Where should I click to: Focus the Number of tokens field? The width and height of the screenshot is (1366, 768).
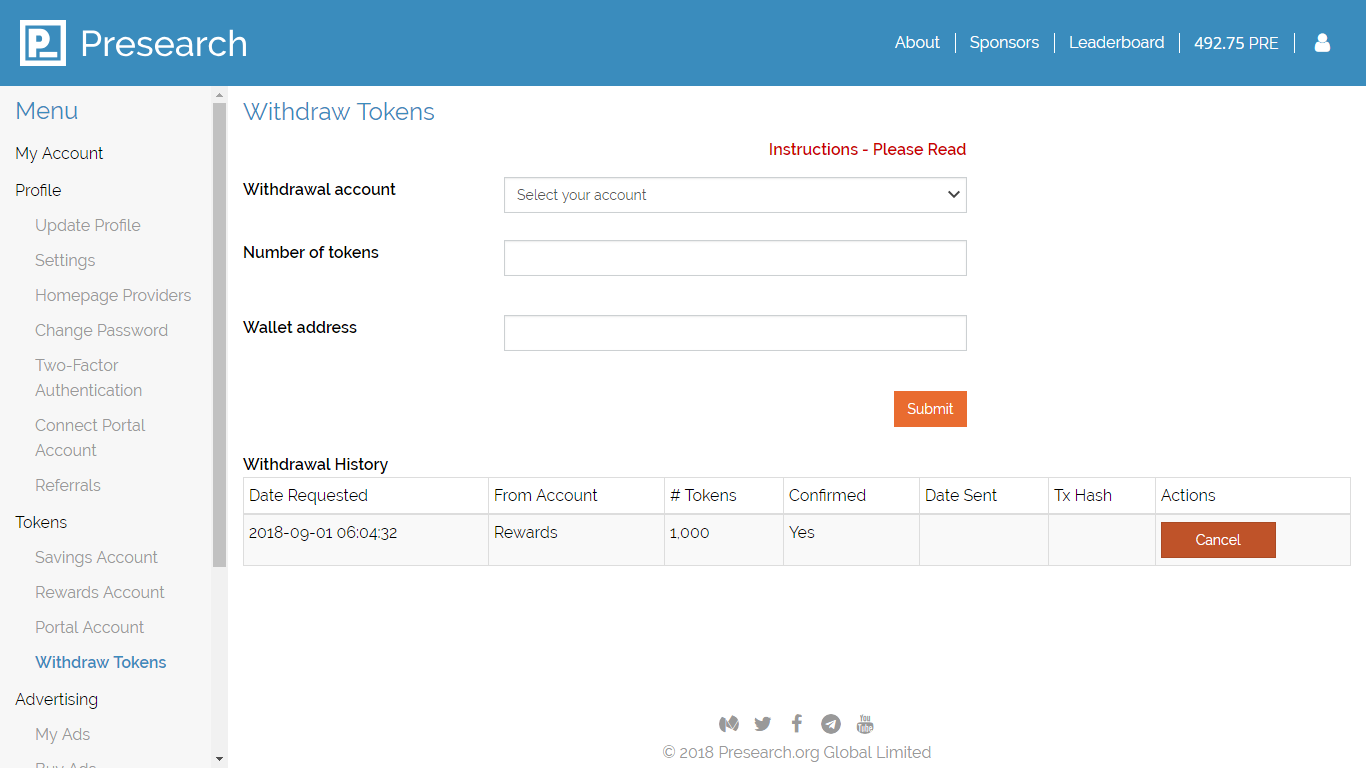[735, 258]
